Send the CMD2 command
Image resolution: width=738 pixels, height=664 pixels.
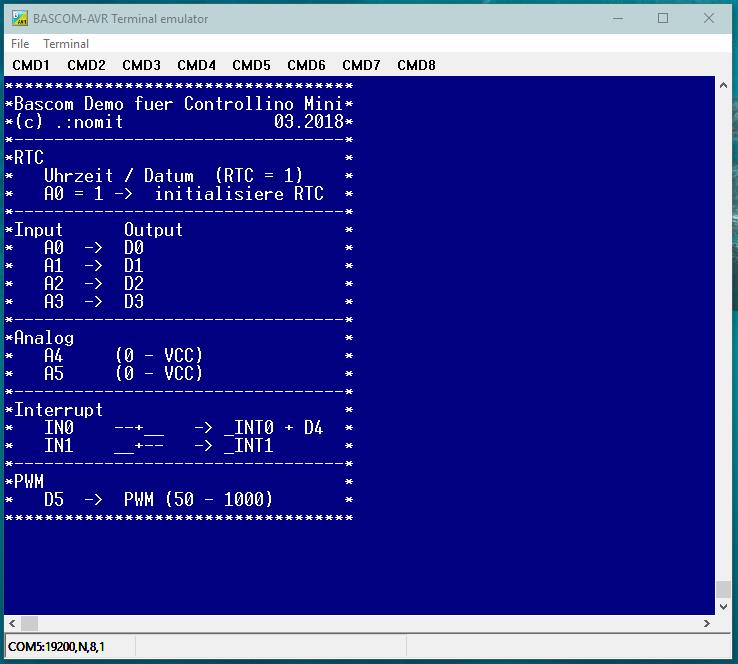point(86,65)
